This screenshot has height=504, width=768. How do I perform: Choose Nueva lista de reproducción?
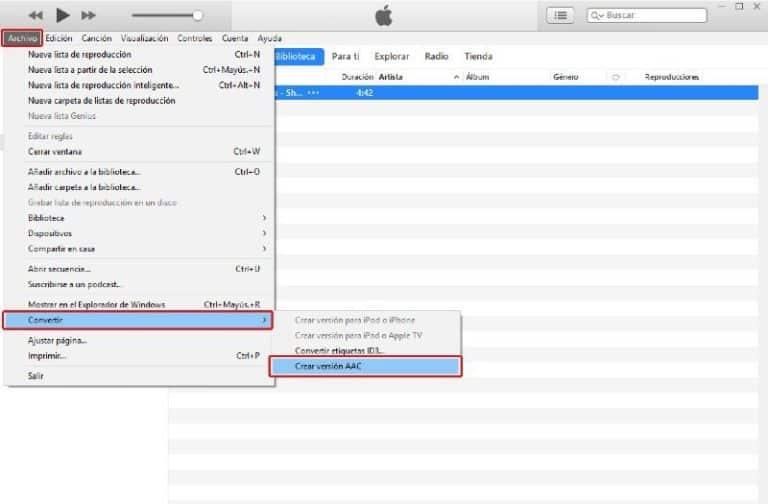tap(80, 54)
